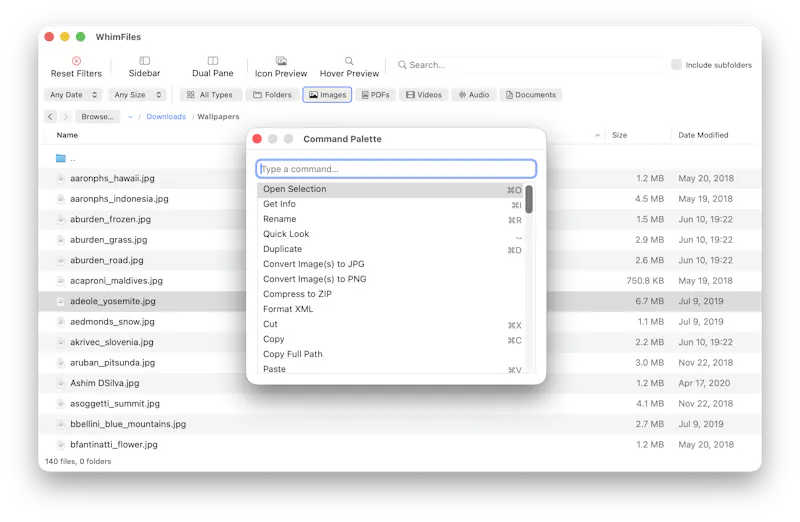The image size is (800, 522).
Task: Filter by Folders only
Action: tap(272, 95)
